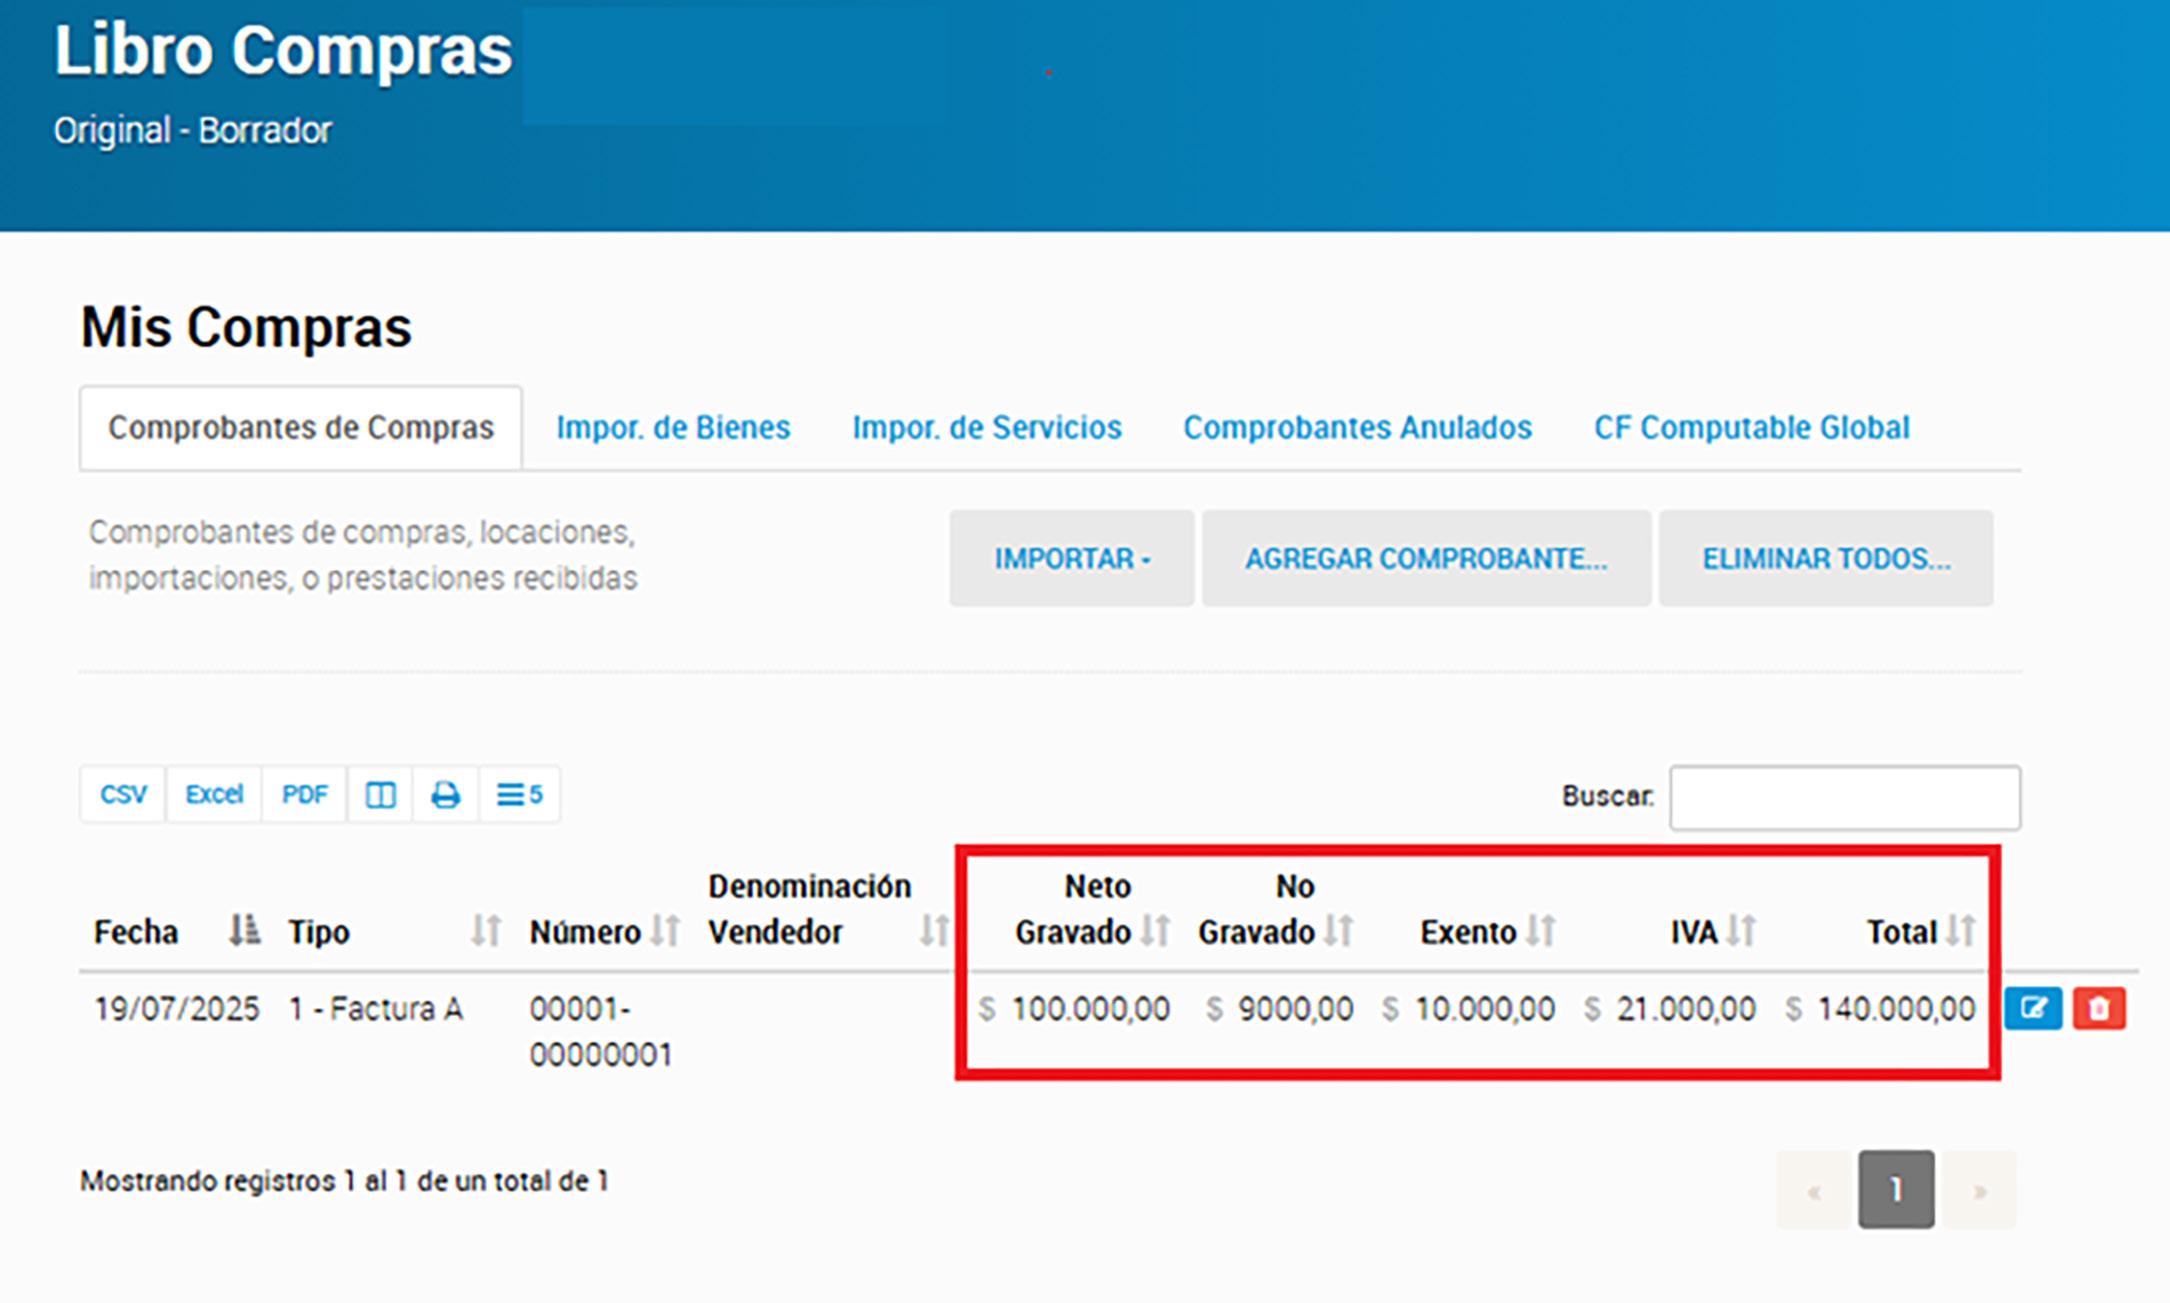
Task: Click AGREGAR COMPROBANTE button
Action: (x=1426, y=558)
